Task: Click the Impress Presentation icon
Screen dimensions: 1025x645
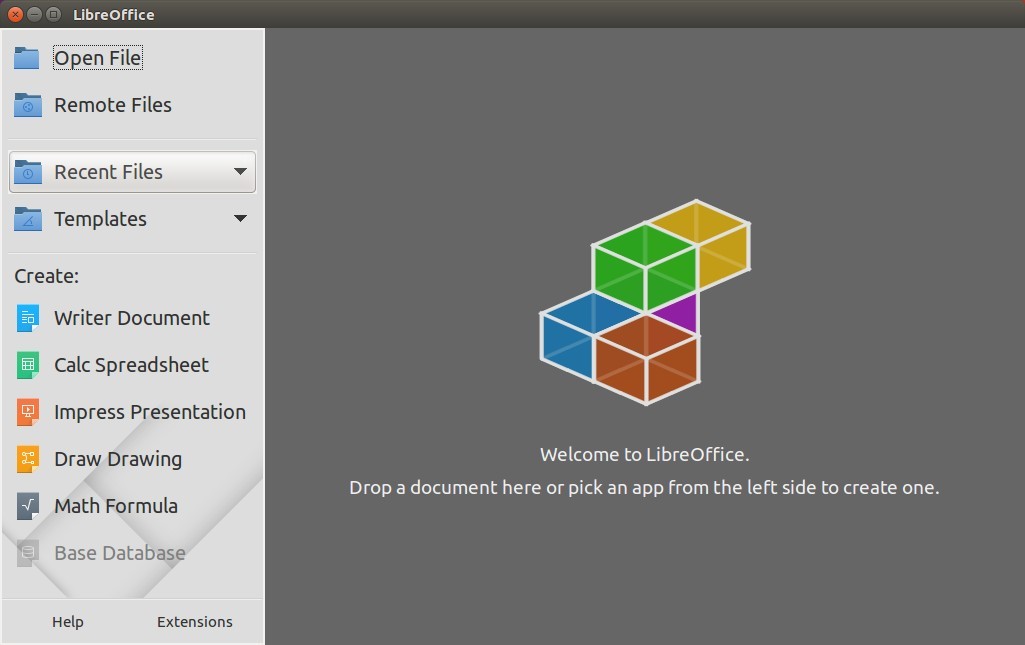Action: 27,412
